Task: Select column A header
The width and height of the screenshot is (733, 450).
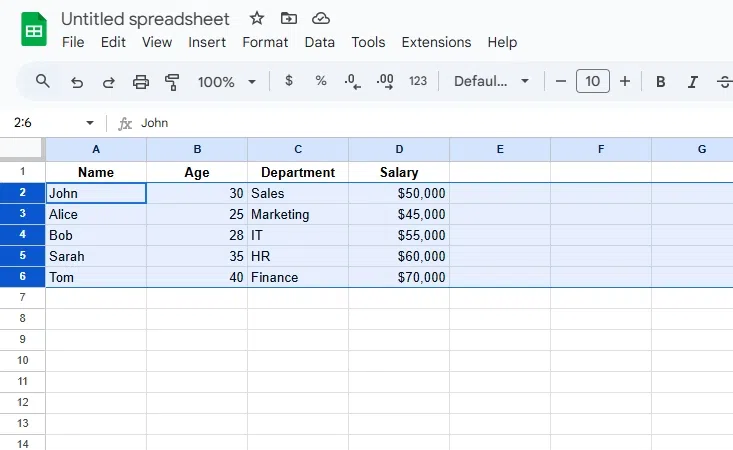Action: coord(96,149)
